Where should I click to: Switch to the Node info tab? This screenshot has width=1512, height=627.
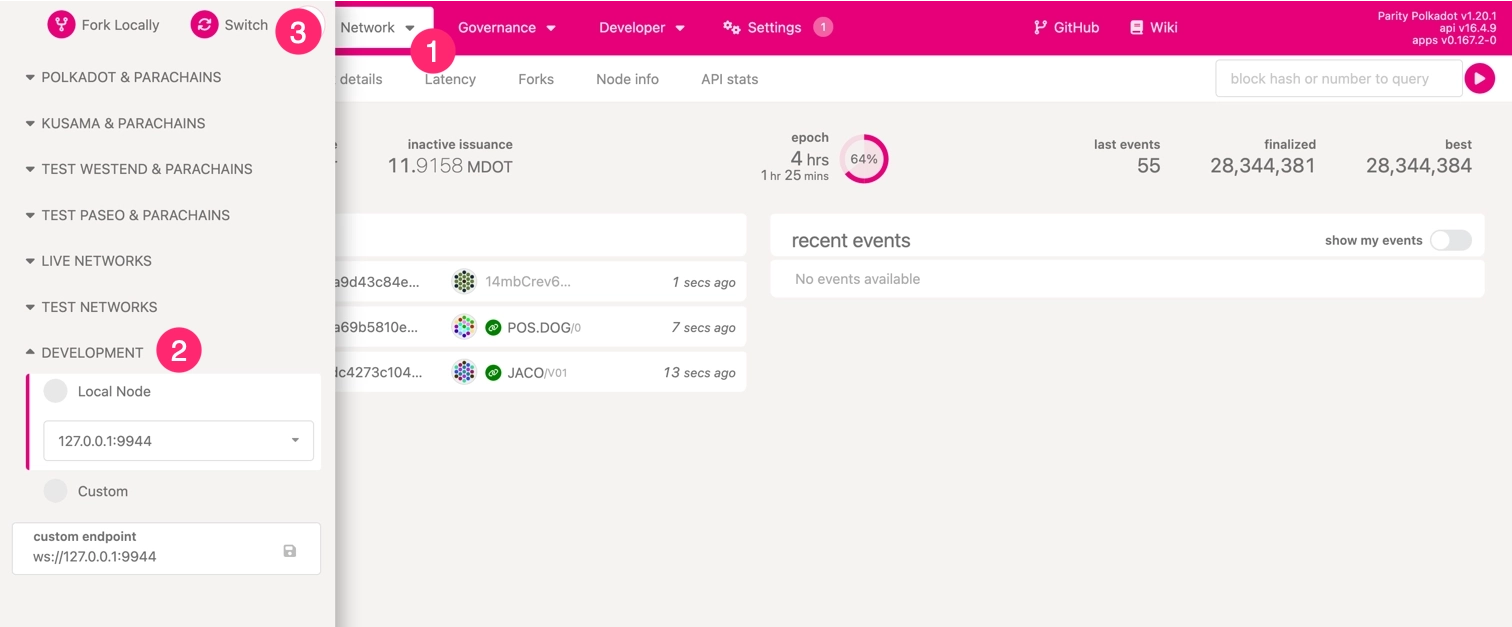click(627, 79)
